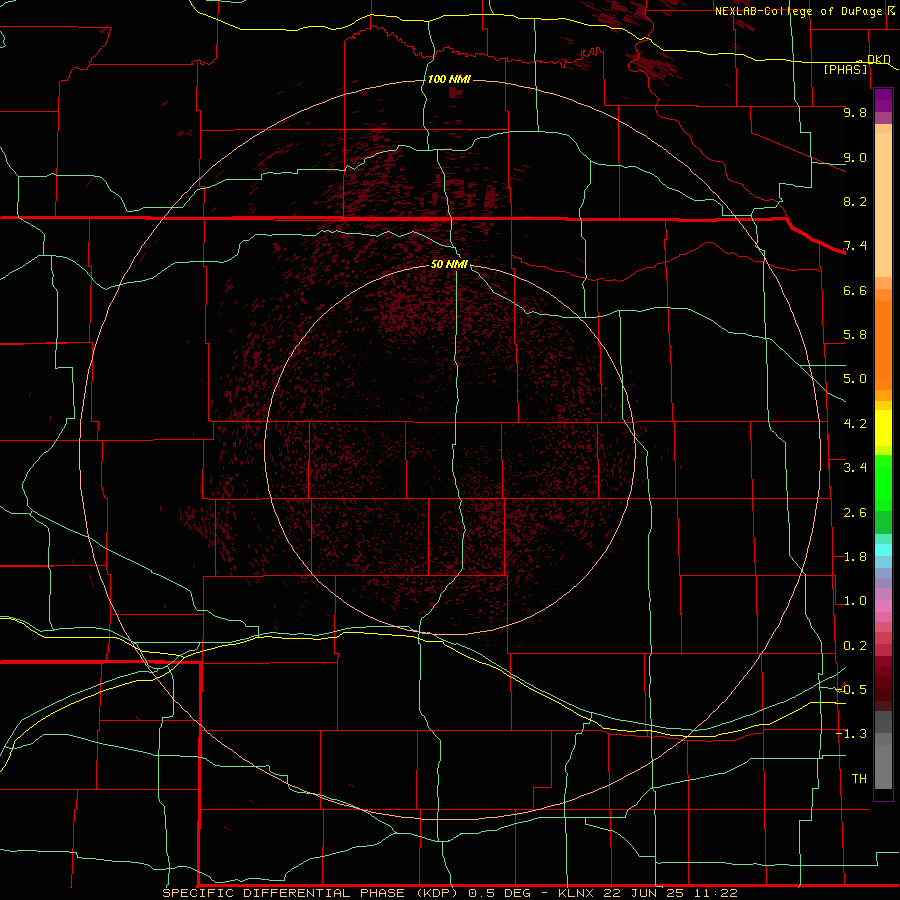Click the 1.8 legend value
This screenshot has width=900, height=900.
[855, 557]
